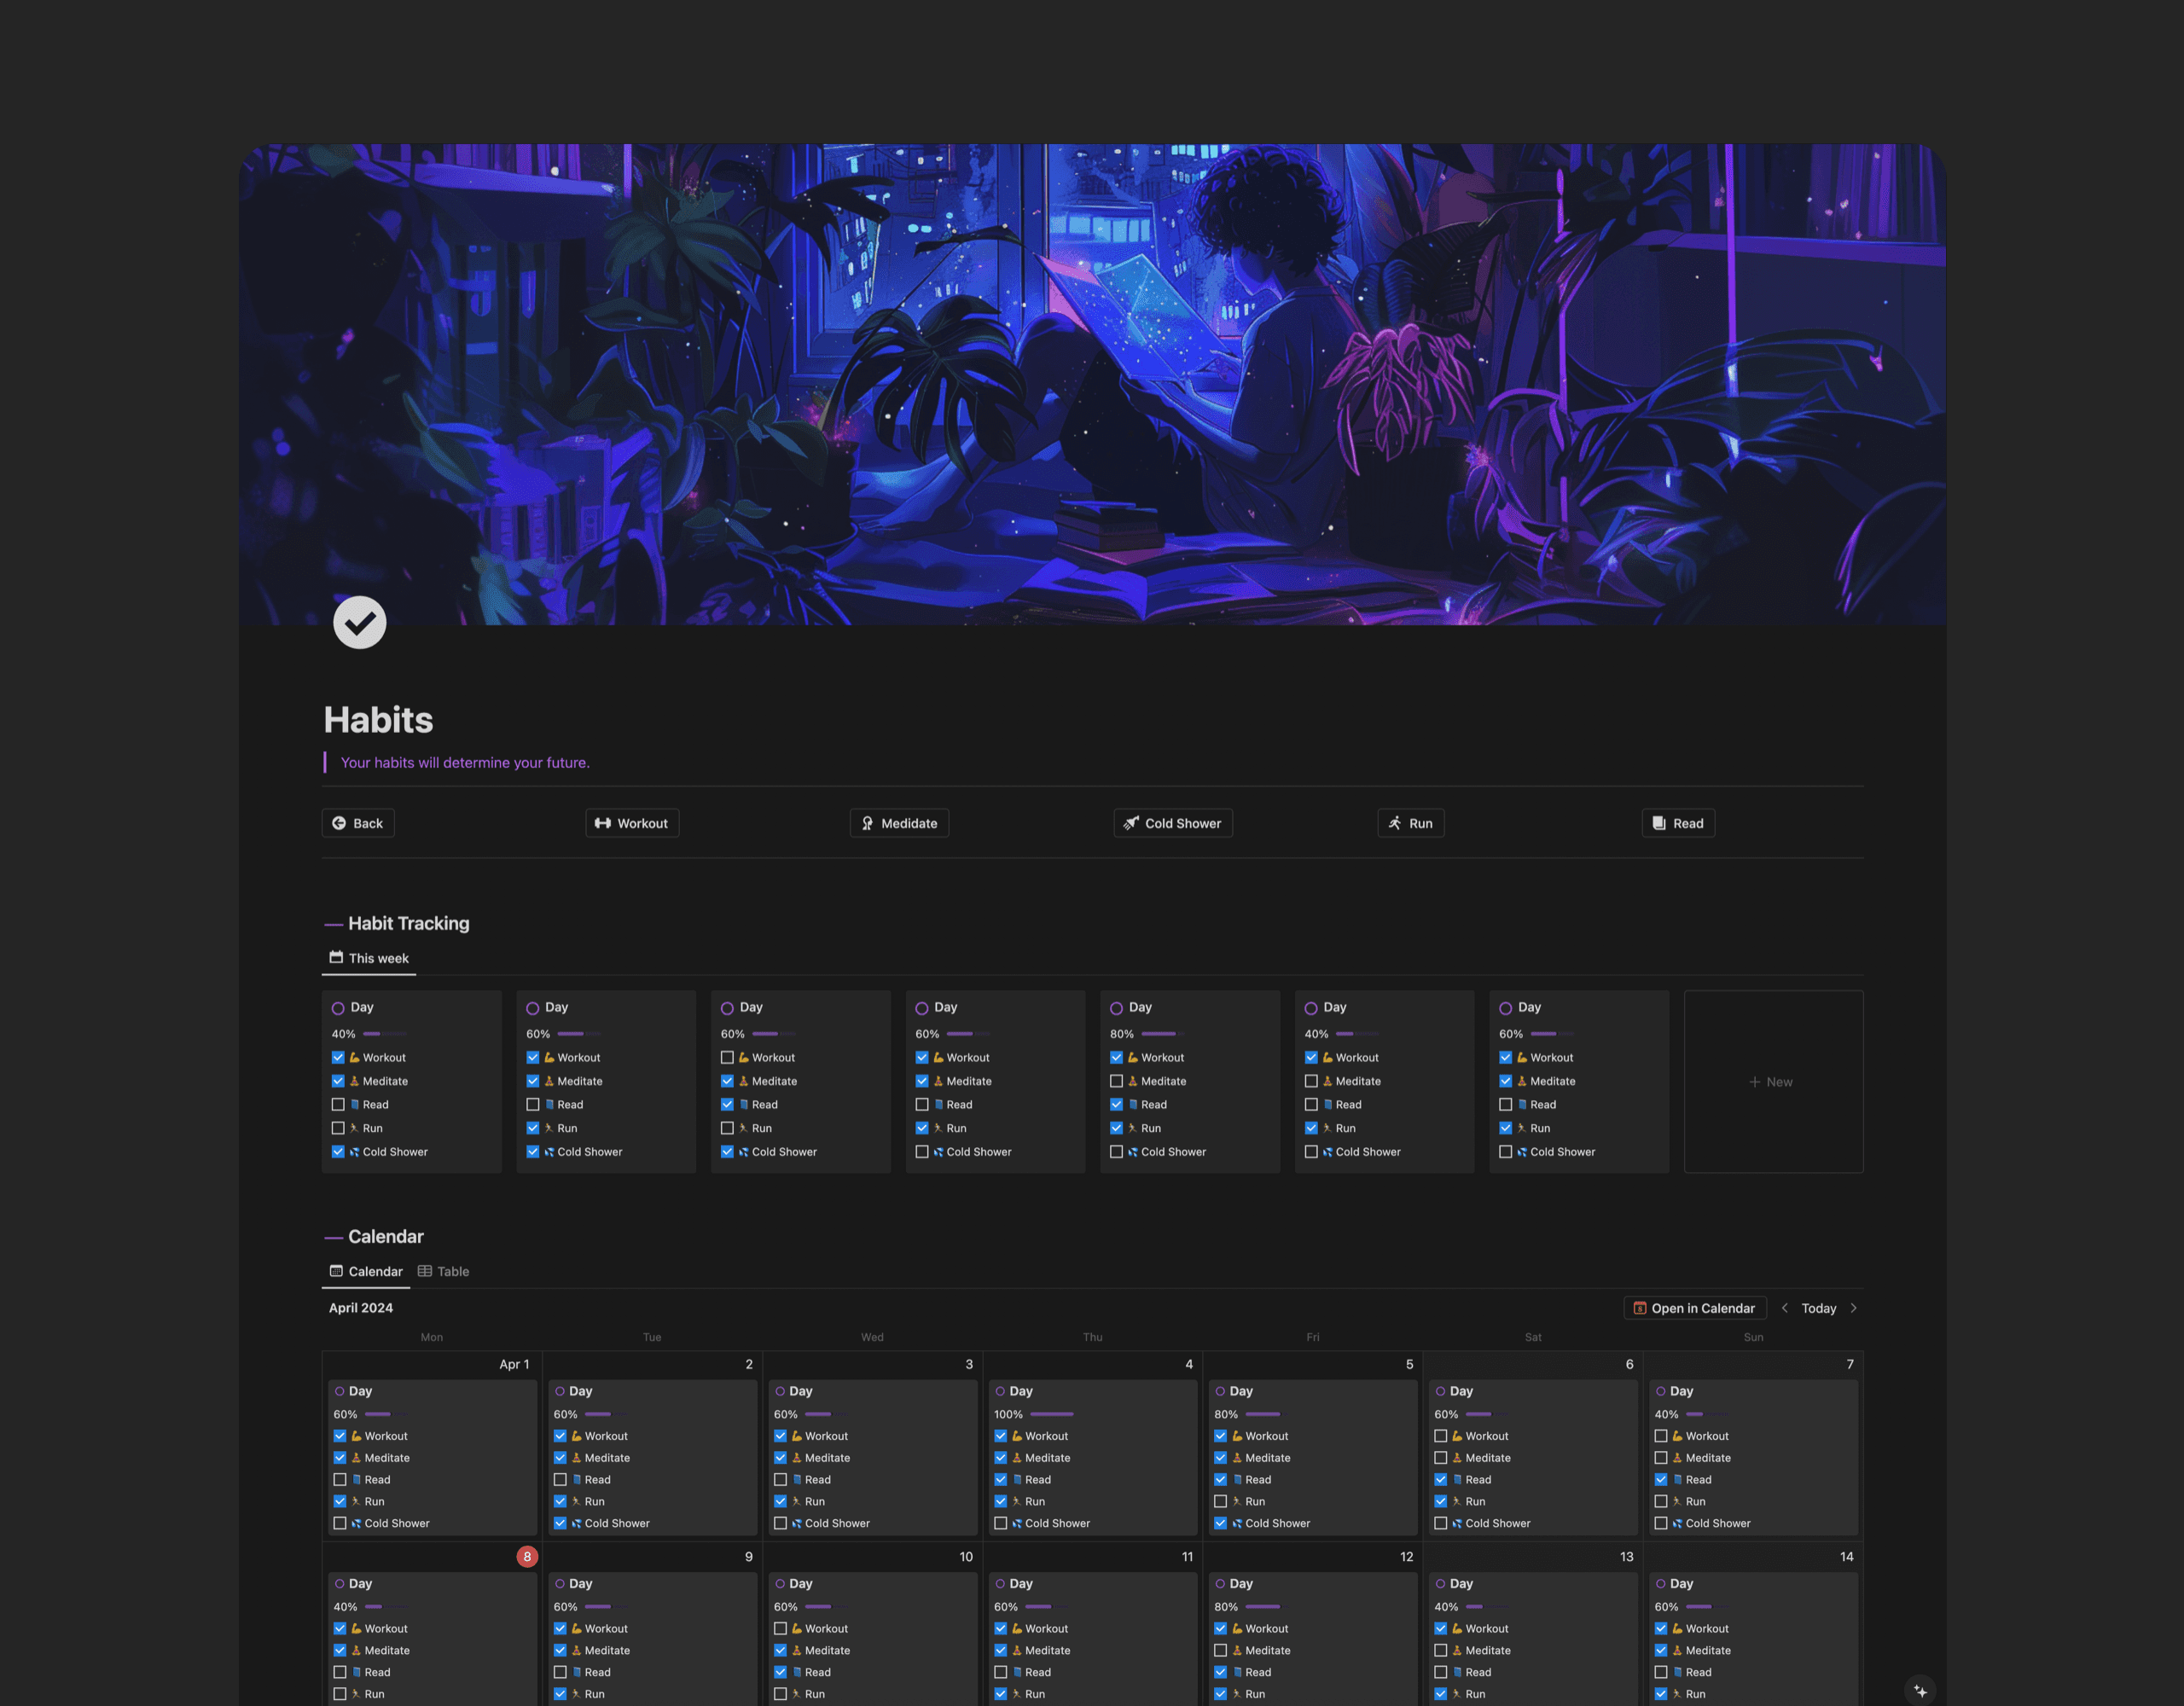
Task: Go to previous month with left chevron
Action: coord(1785,1308)
